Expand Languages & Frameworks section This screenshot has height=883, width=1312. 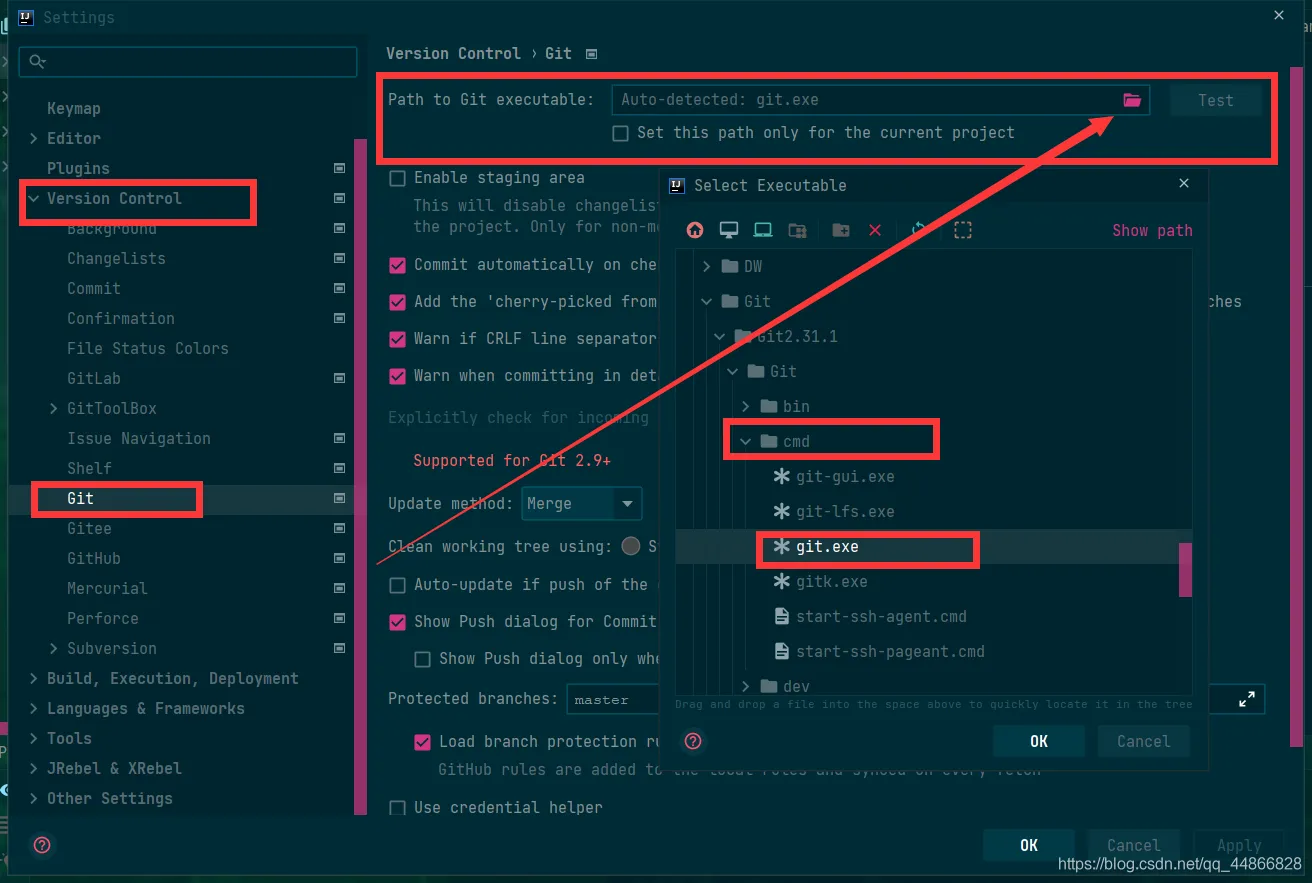(34, 708)
